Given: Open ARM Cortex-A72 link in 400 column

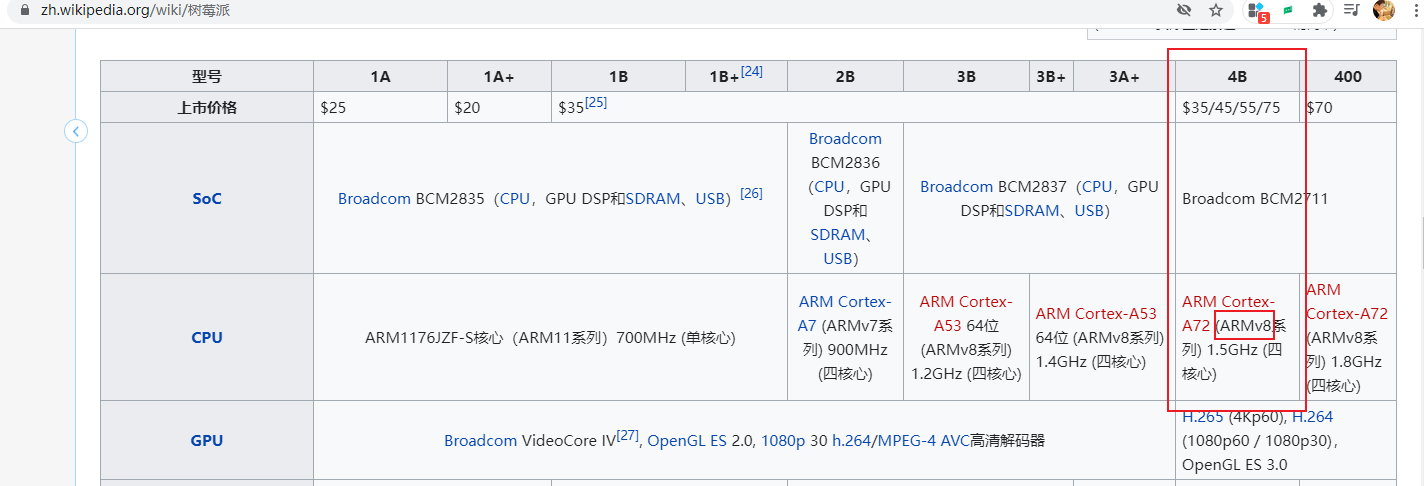Looking at the screenshot, I should click(x=1347, y=301).
